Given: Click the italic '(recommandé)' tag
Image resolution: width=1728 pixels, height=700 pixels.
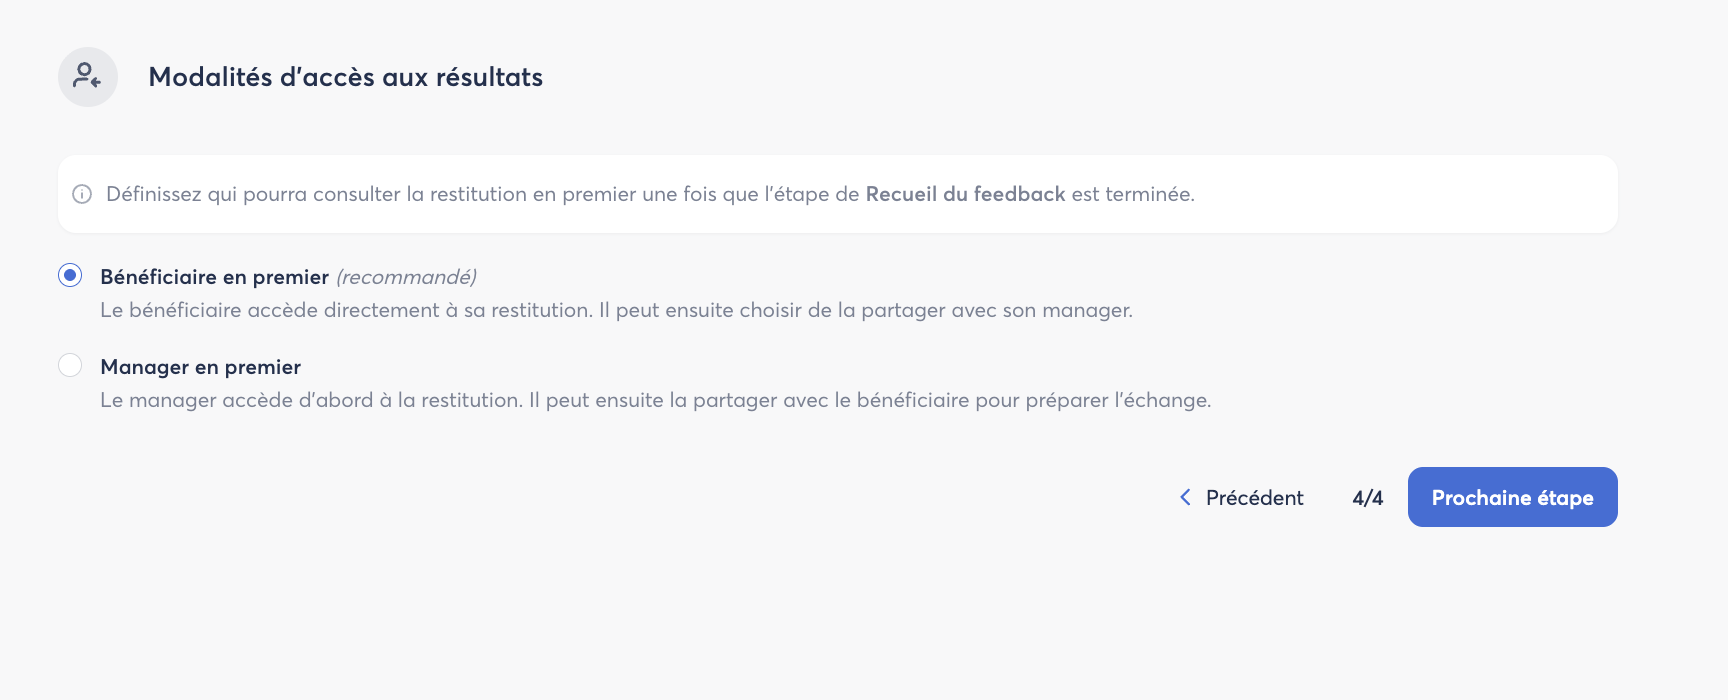Looking at the screenshot, I should (x=406, y=277).
